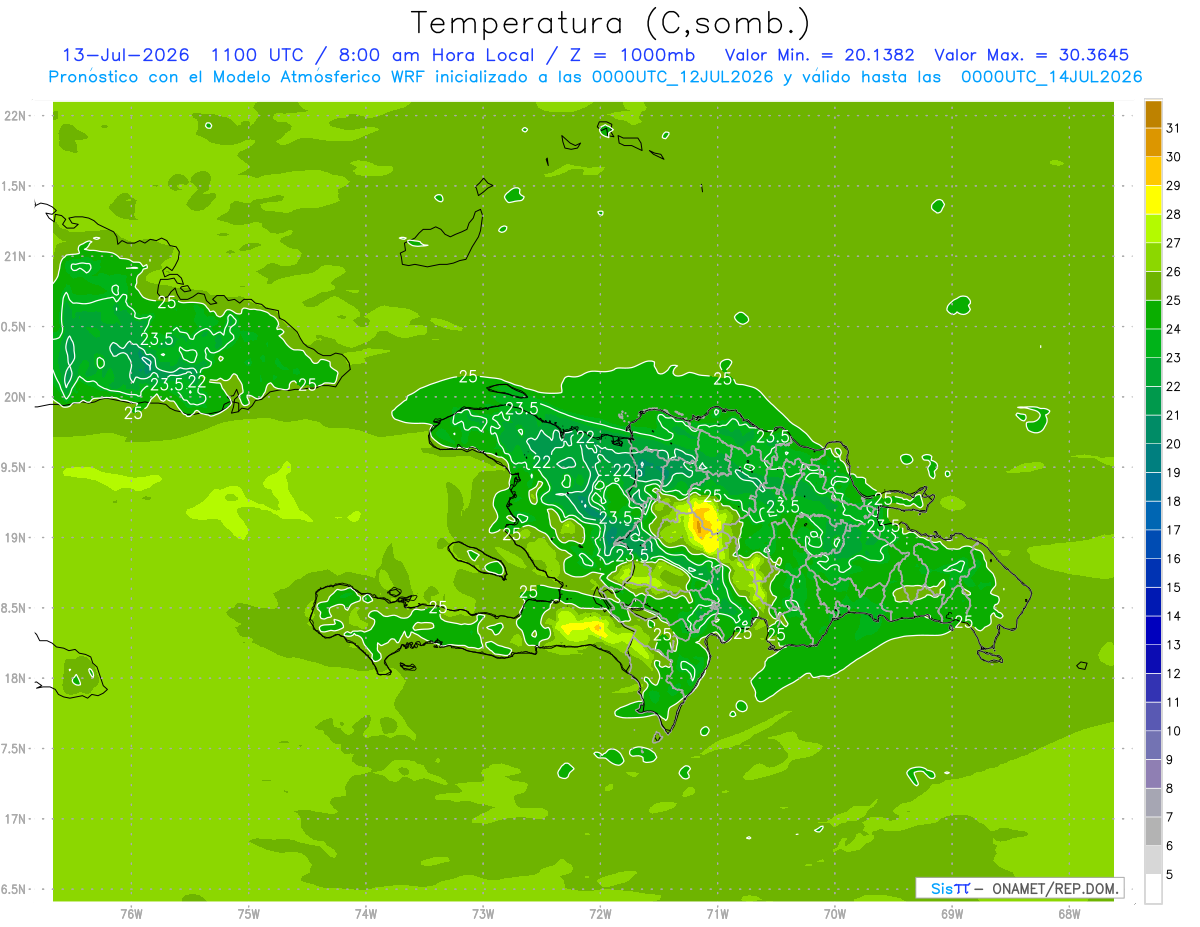Click the "74W" longitude axis label
The width and height of the screenshot is (1200, 927).
(366, 914)
